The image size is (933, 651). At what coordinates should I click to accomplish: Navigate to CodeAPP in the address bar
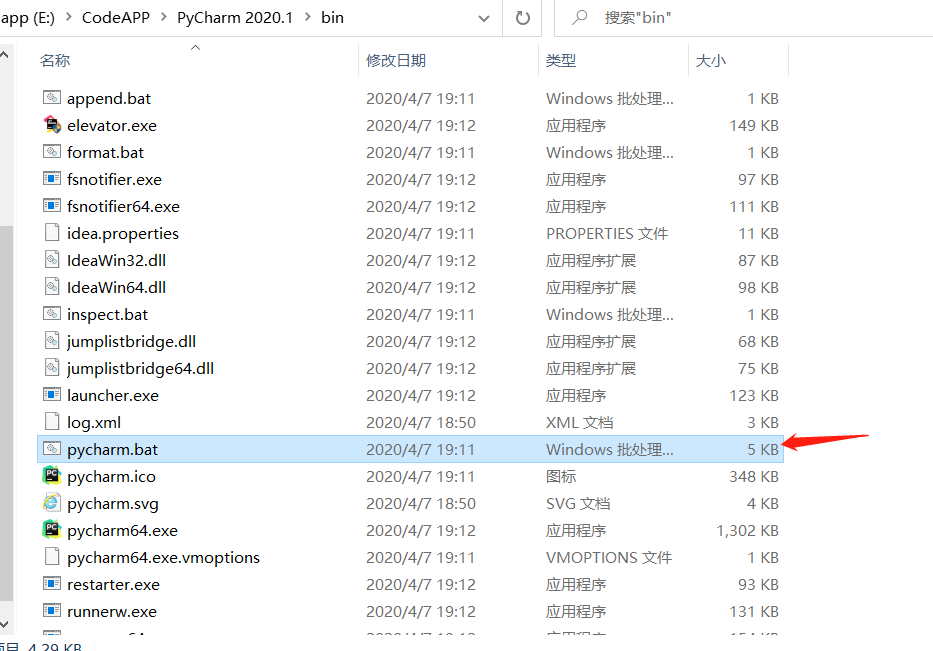116,18
